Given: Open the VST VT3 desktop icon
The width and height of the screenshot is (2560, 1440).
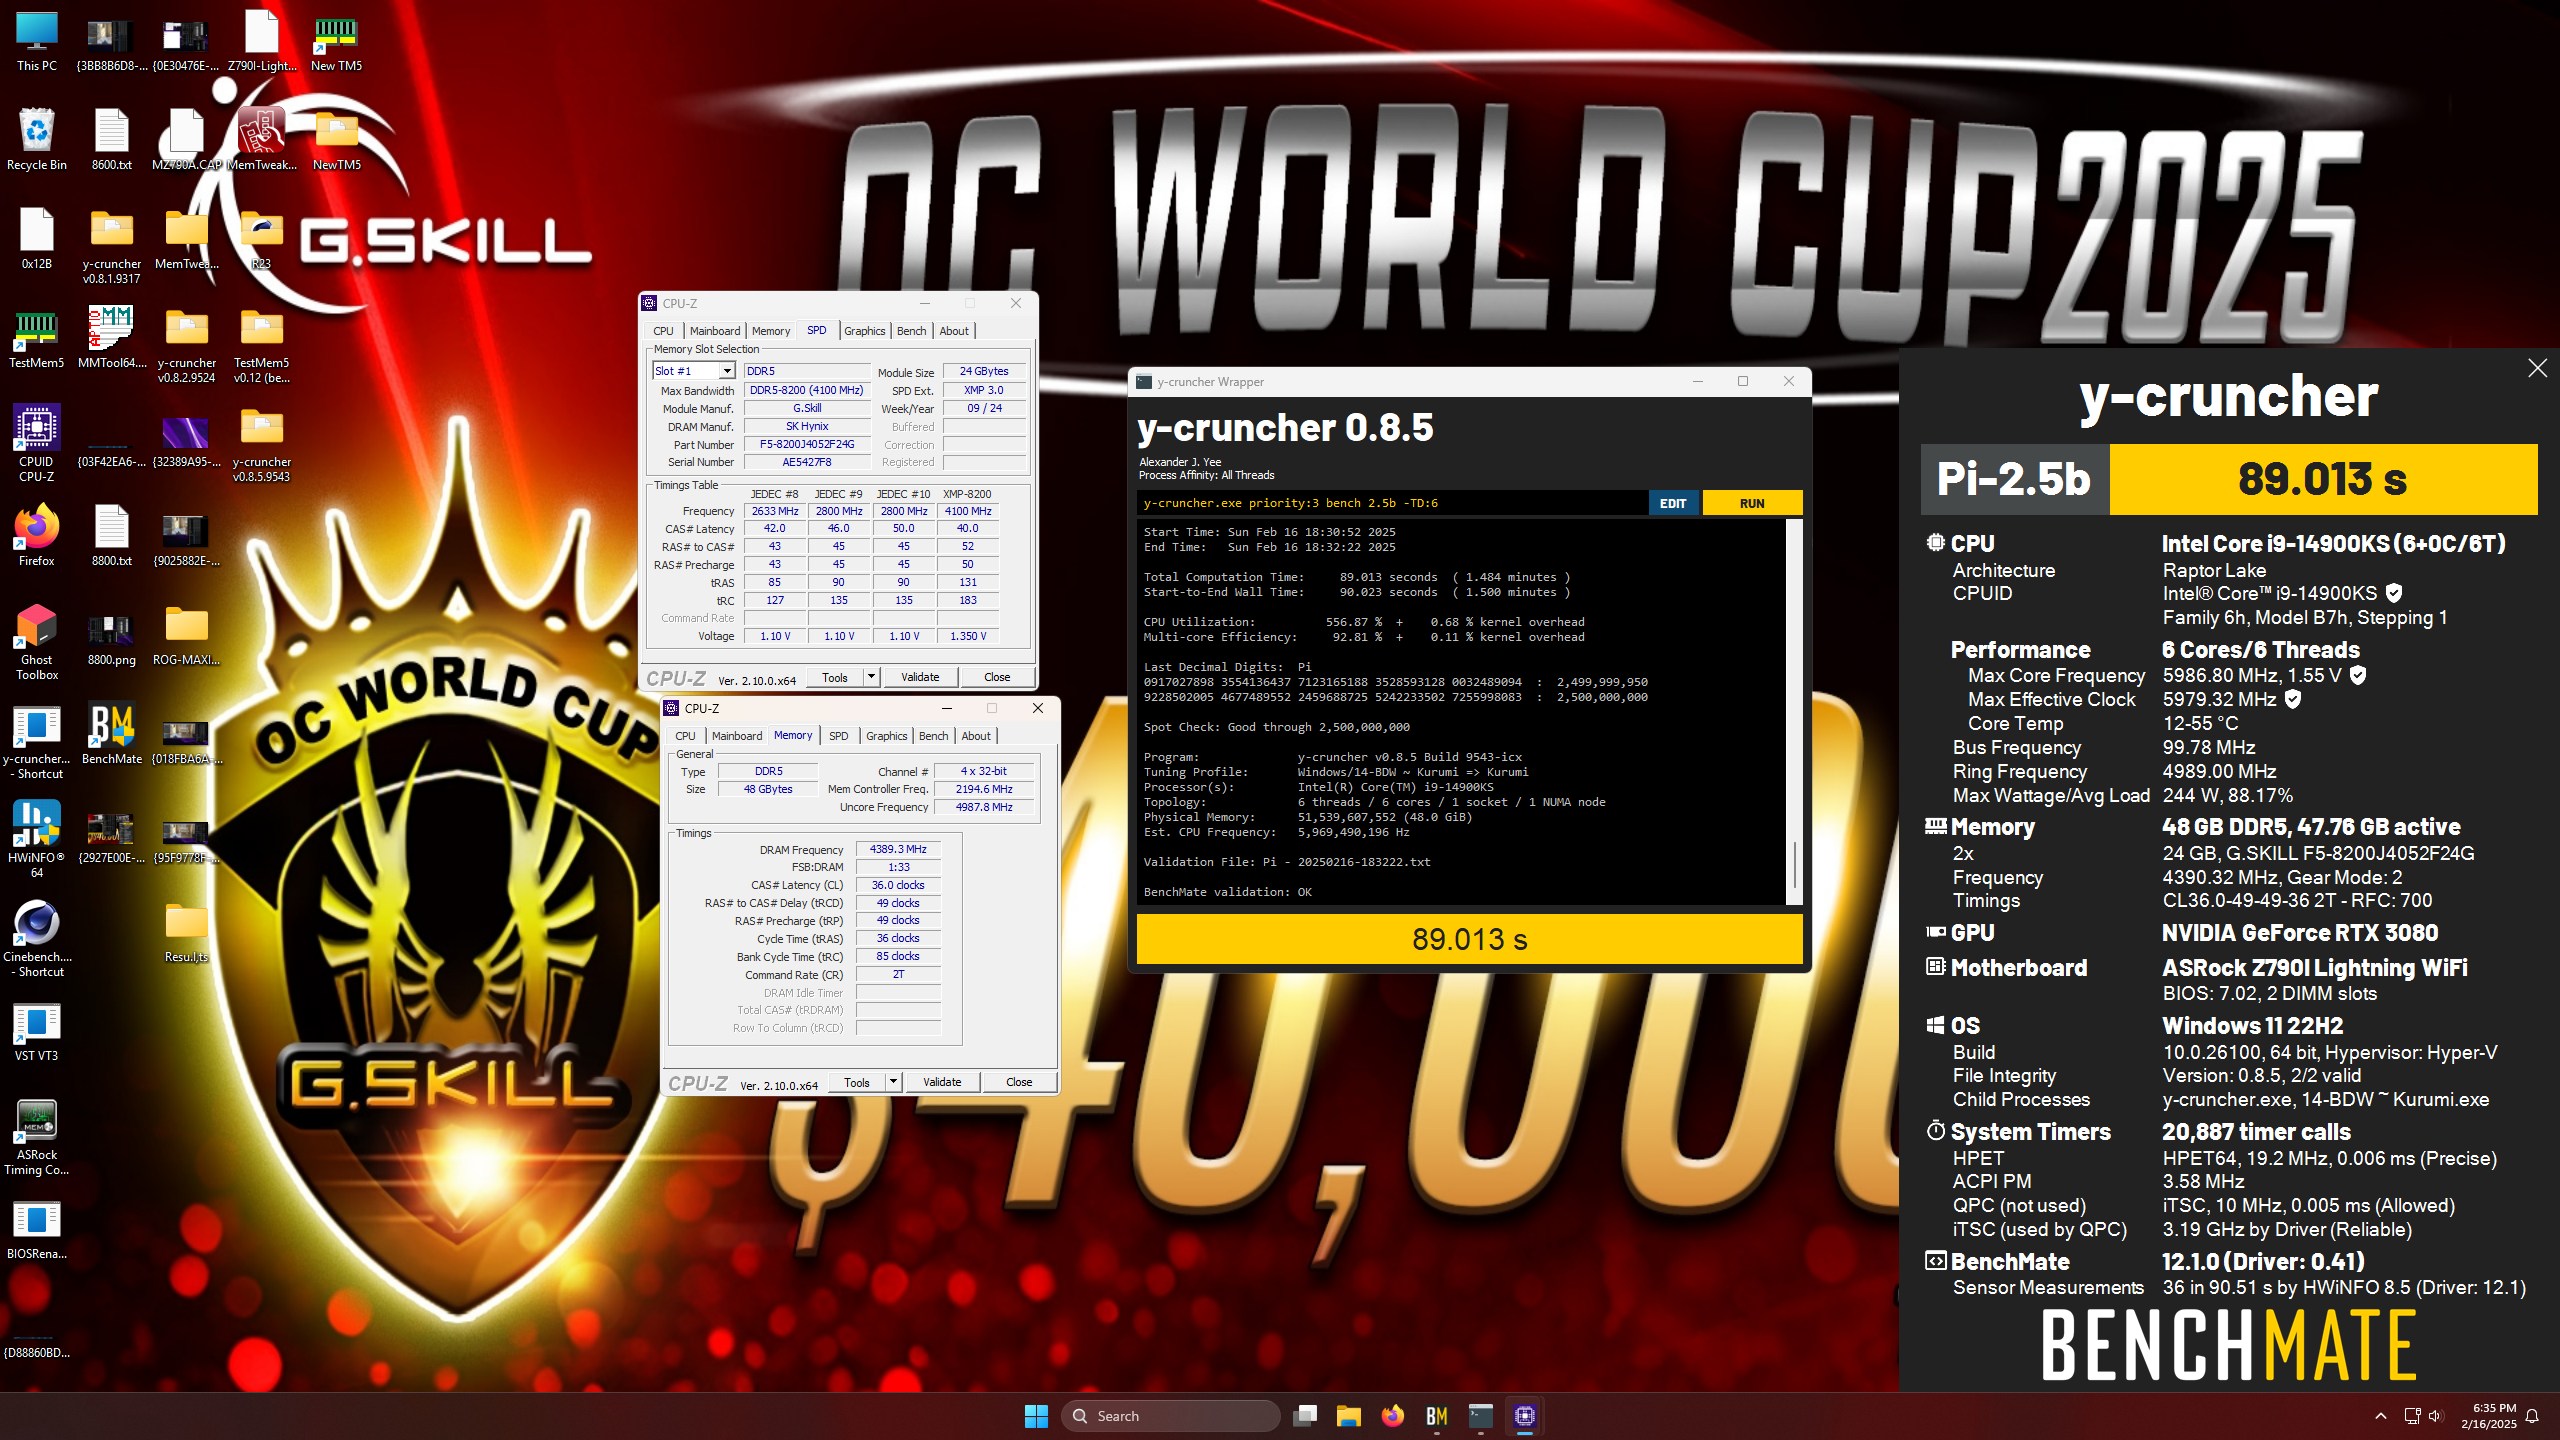Looking at the screenshot, I should click(37, 1031).
